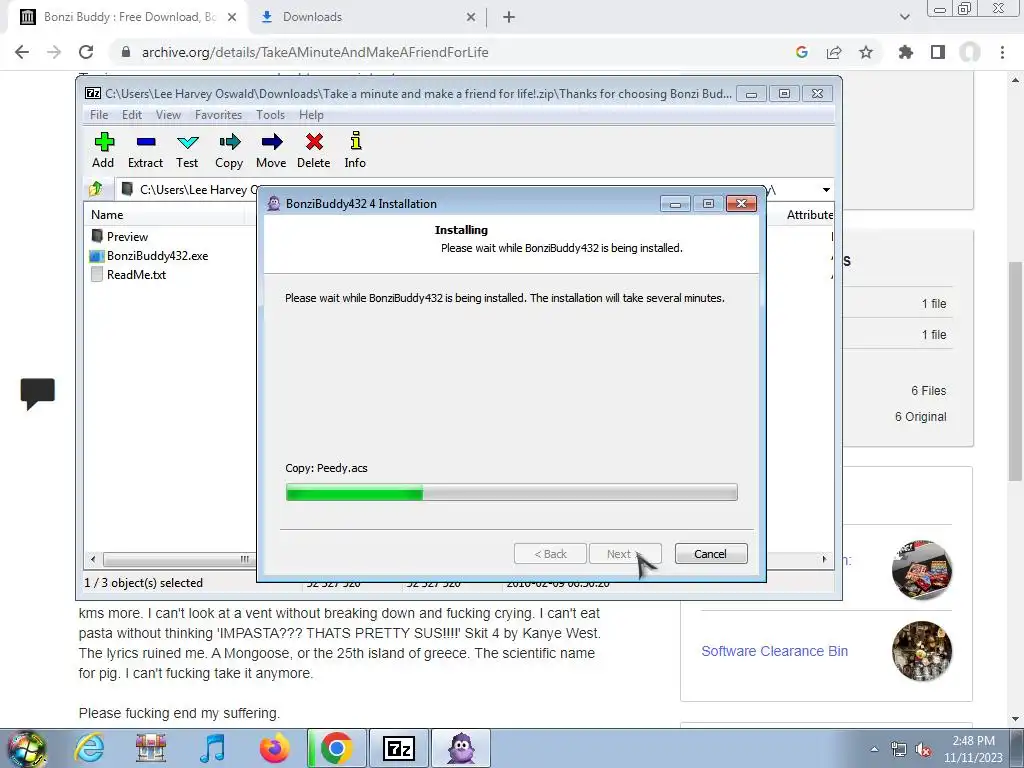This screenshot has height=768, width=1024.
Task: Open the 7-Zip Favorites menu
Action: pyautogui.click(x=218, y=115)
